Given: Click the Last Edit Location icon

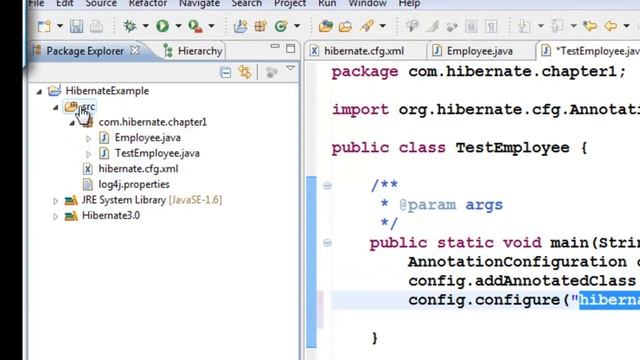Looking at the screenshot, I should coord(590,27).
